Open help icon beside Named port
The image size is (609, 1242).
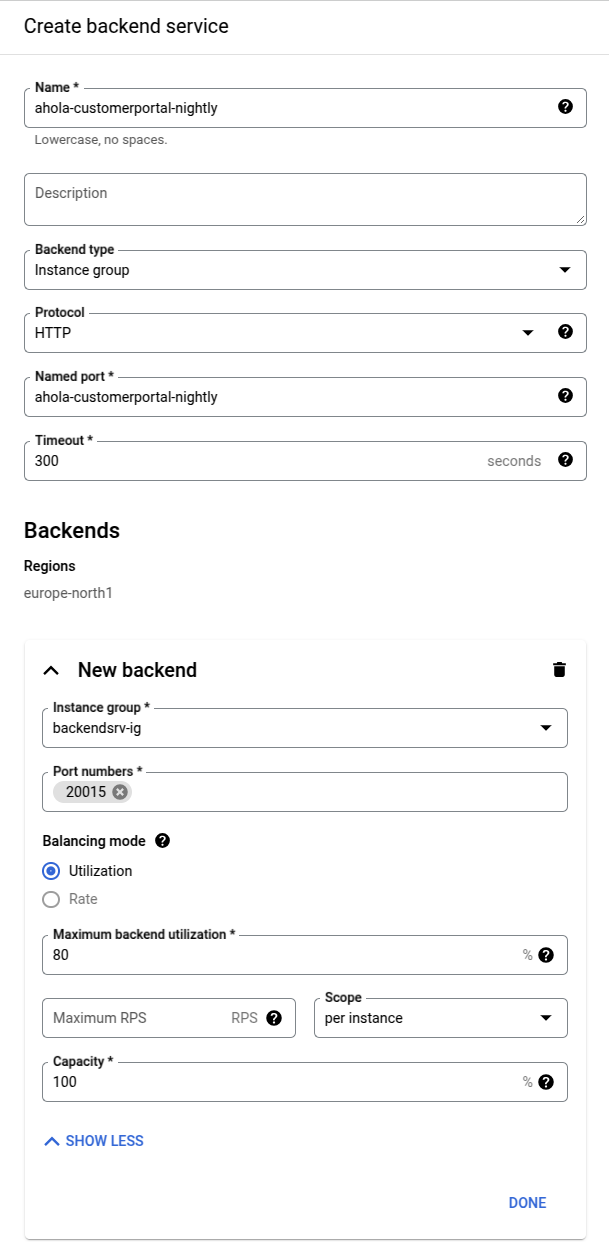(x=565, y=396)
